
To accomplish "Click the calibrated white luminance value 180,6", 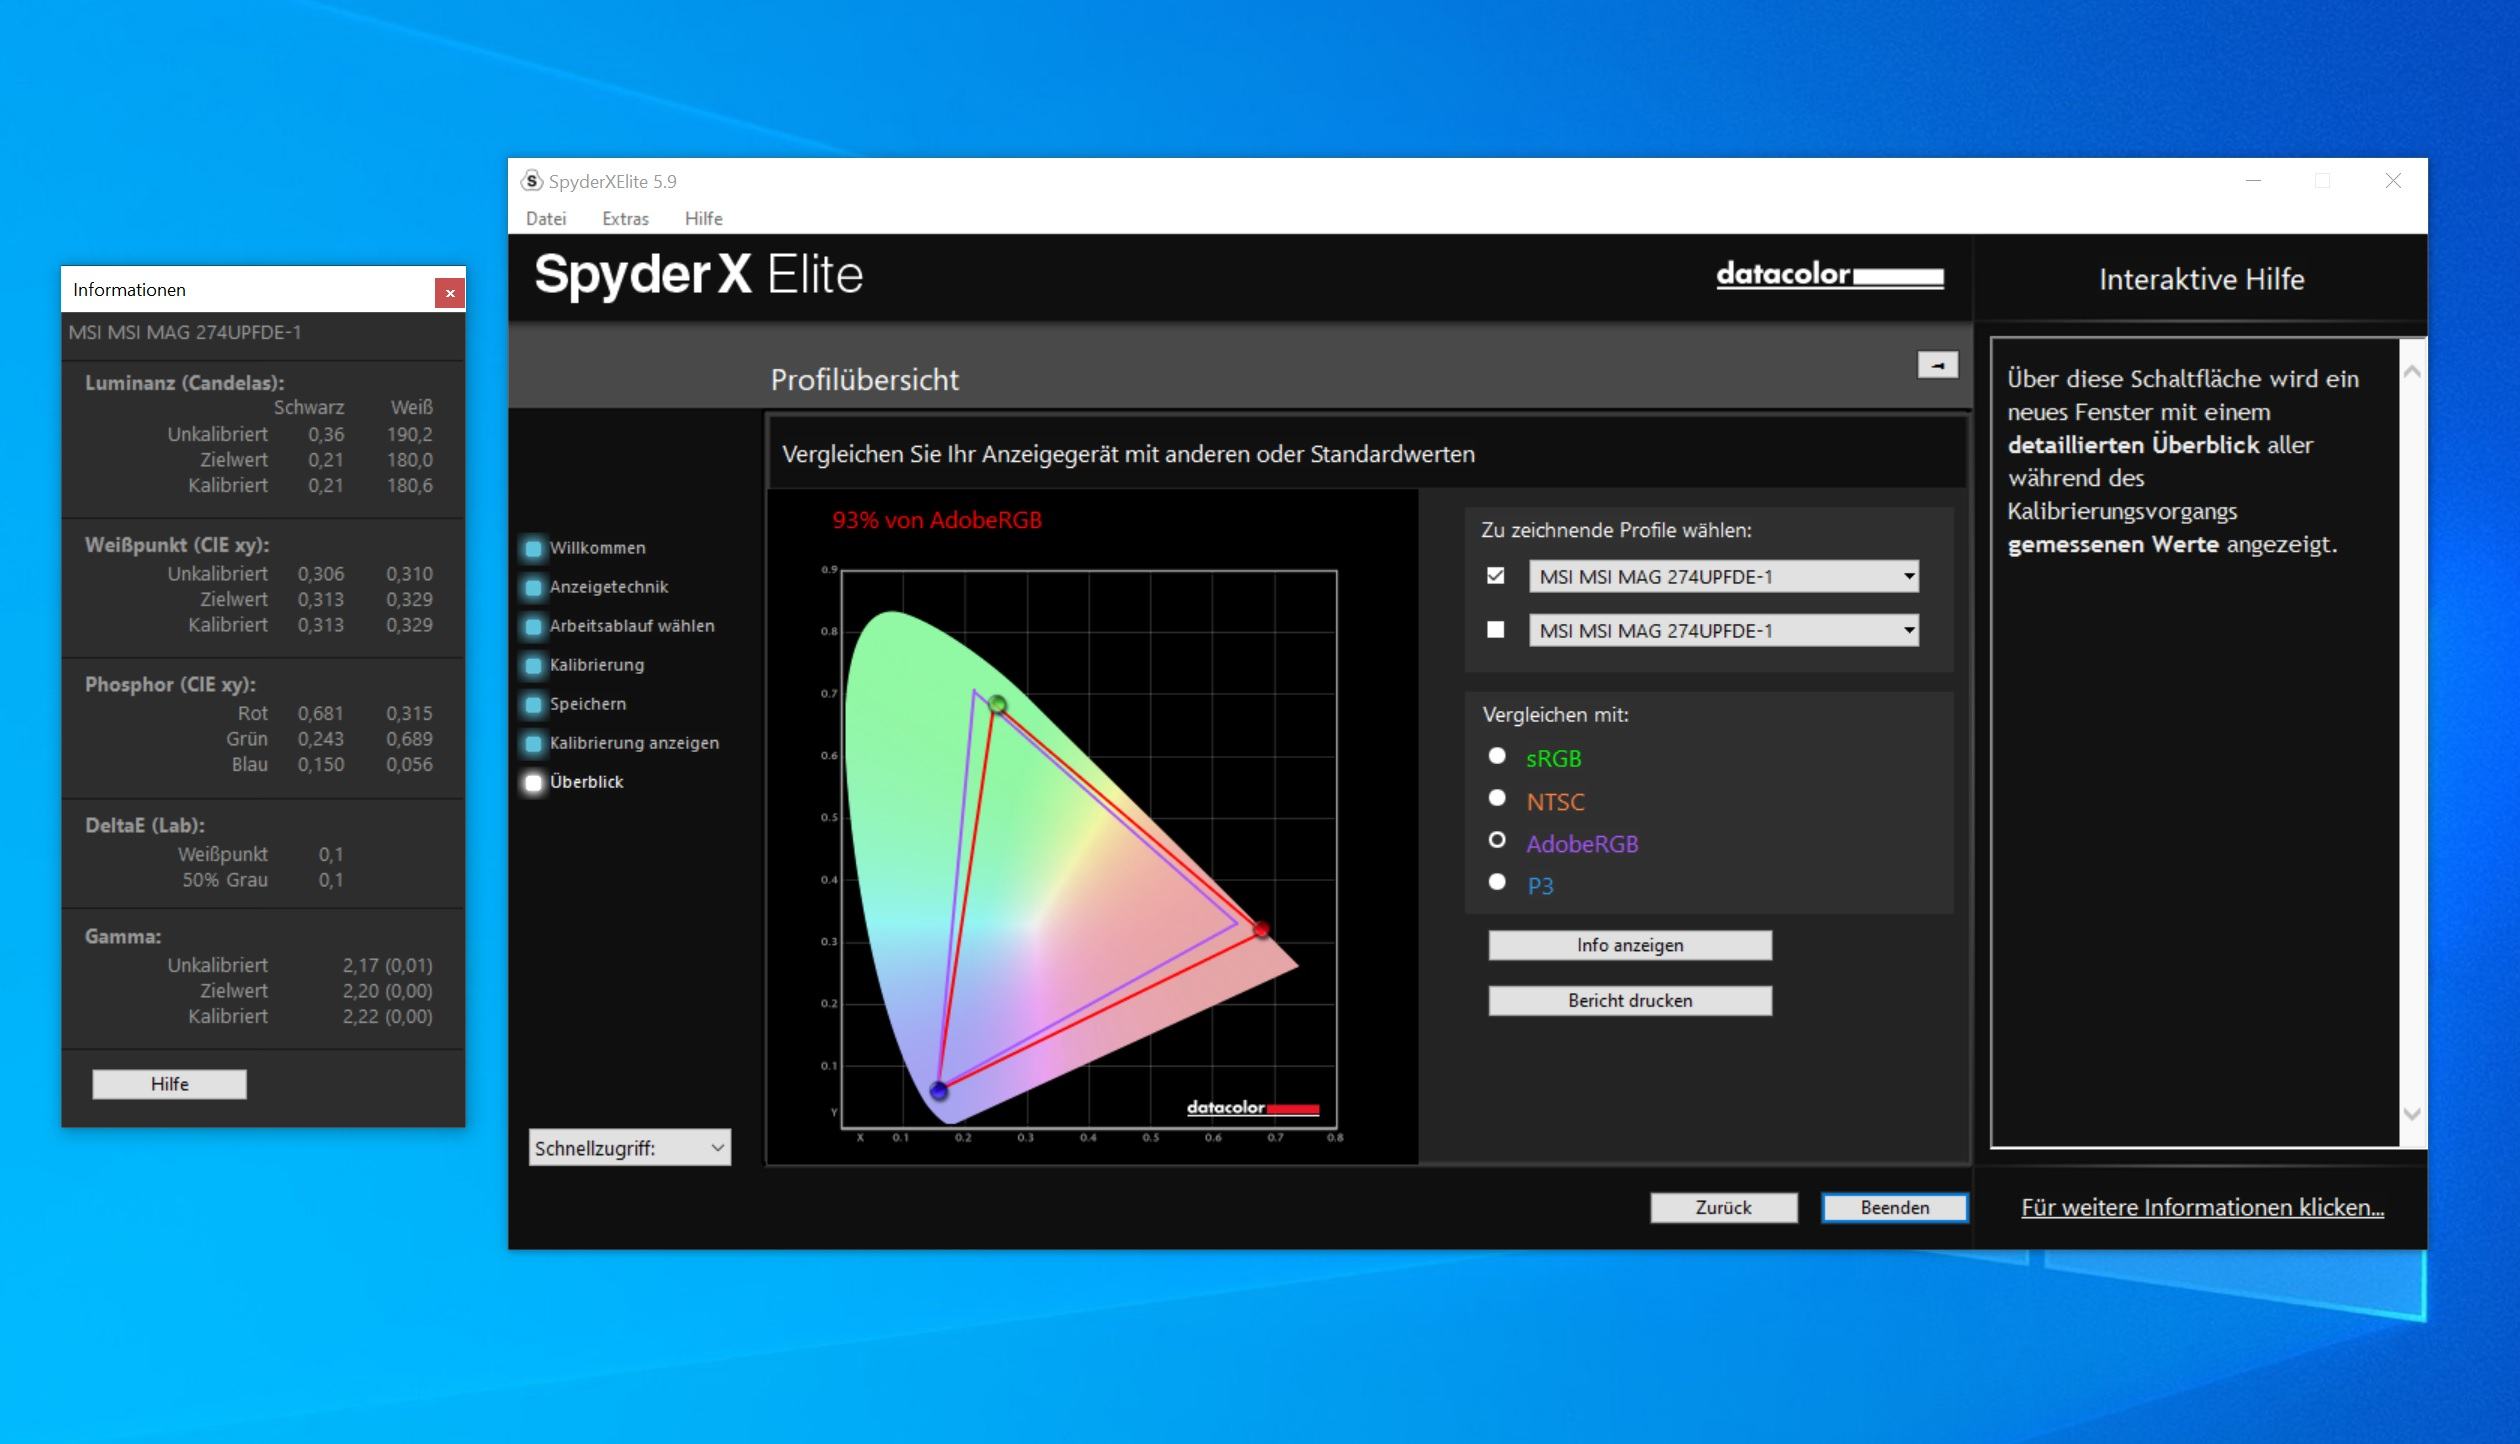I will (410, 485).
